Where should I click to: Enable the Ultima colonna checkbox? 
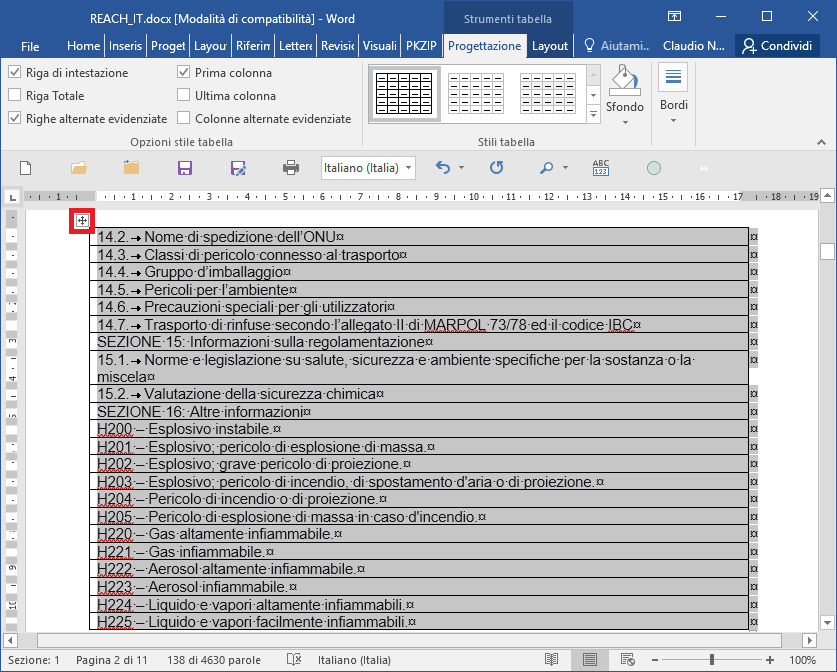(x=184, y=95)
